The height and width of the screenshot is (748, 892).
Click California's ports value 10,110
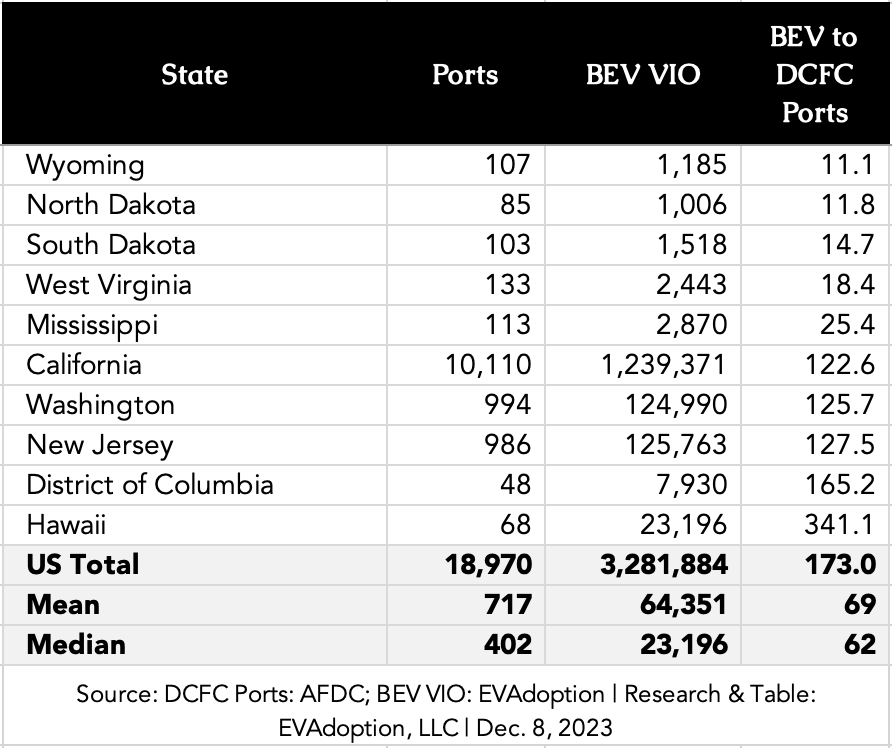tap(488, 365)
